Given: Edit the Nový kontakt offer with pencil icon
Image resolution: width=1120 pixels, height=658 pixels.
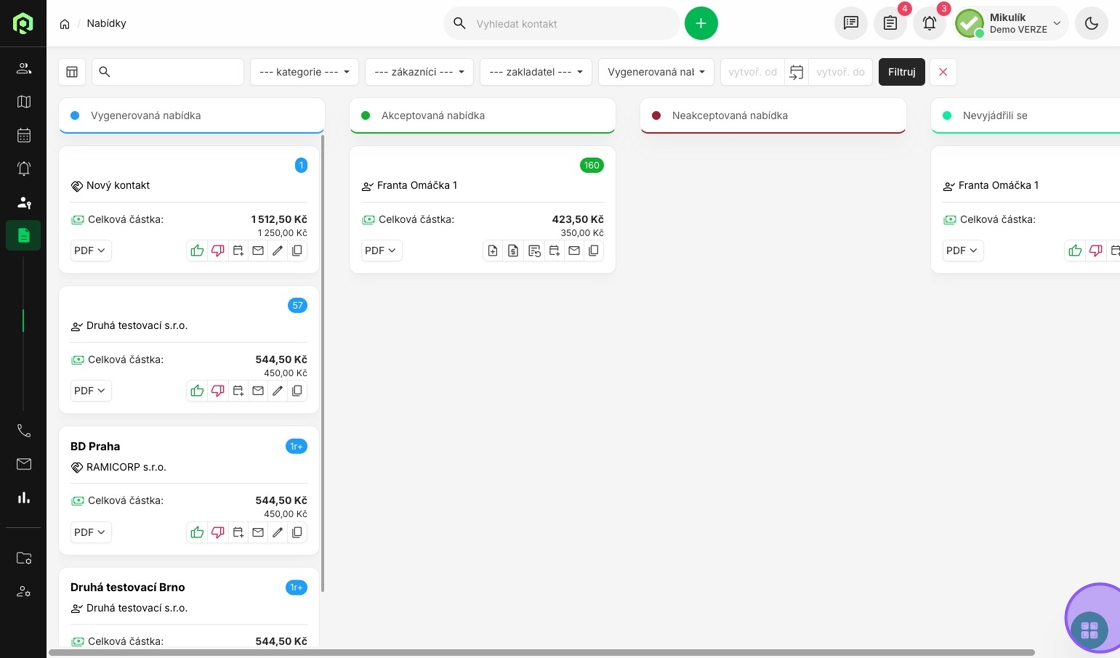Looking at the screenshot, I should [x=278, y=251].
